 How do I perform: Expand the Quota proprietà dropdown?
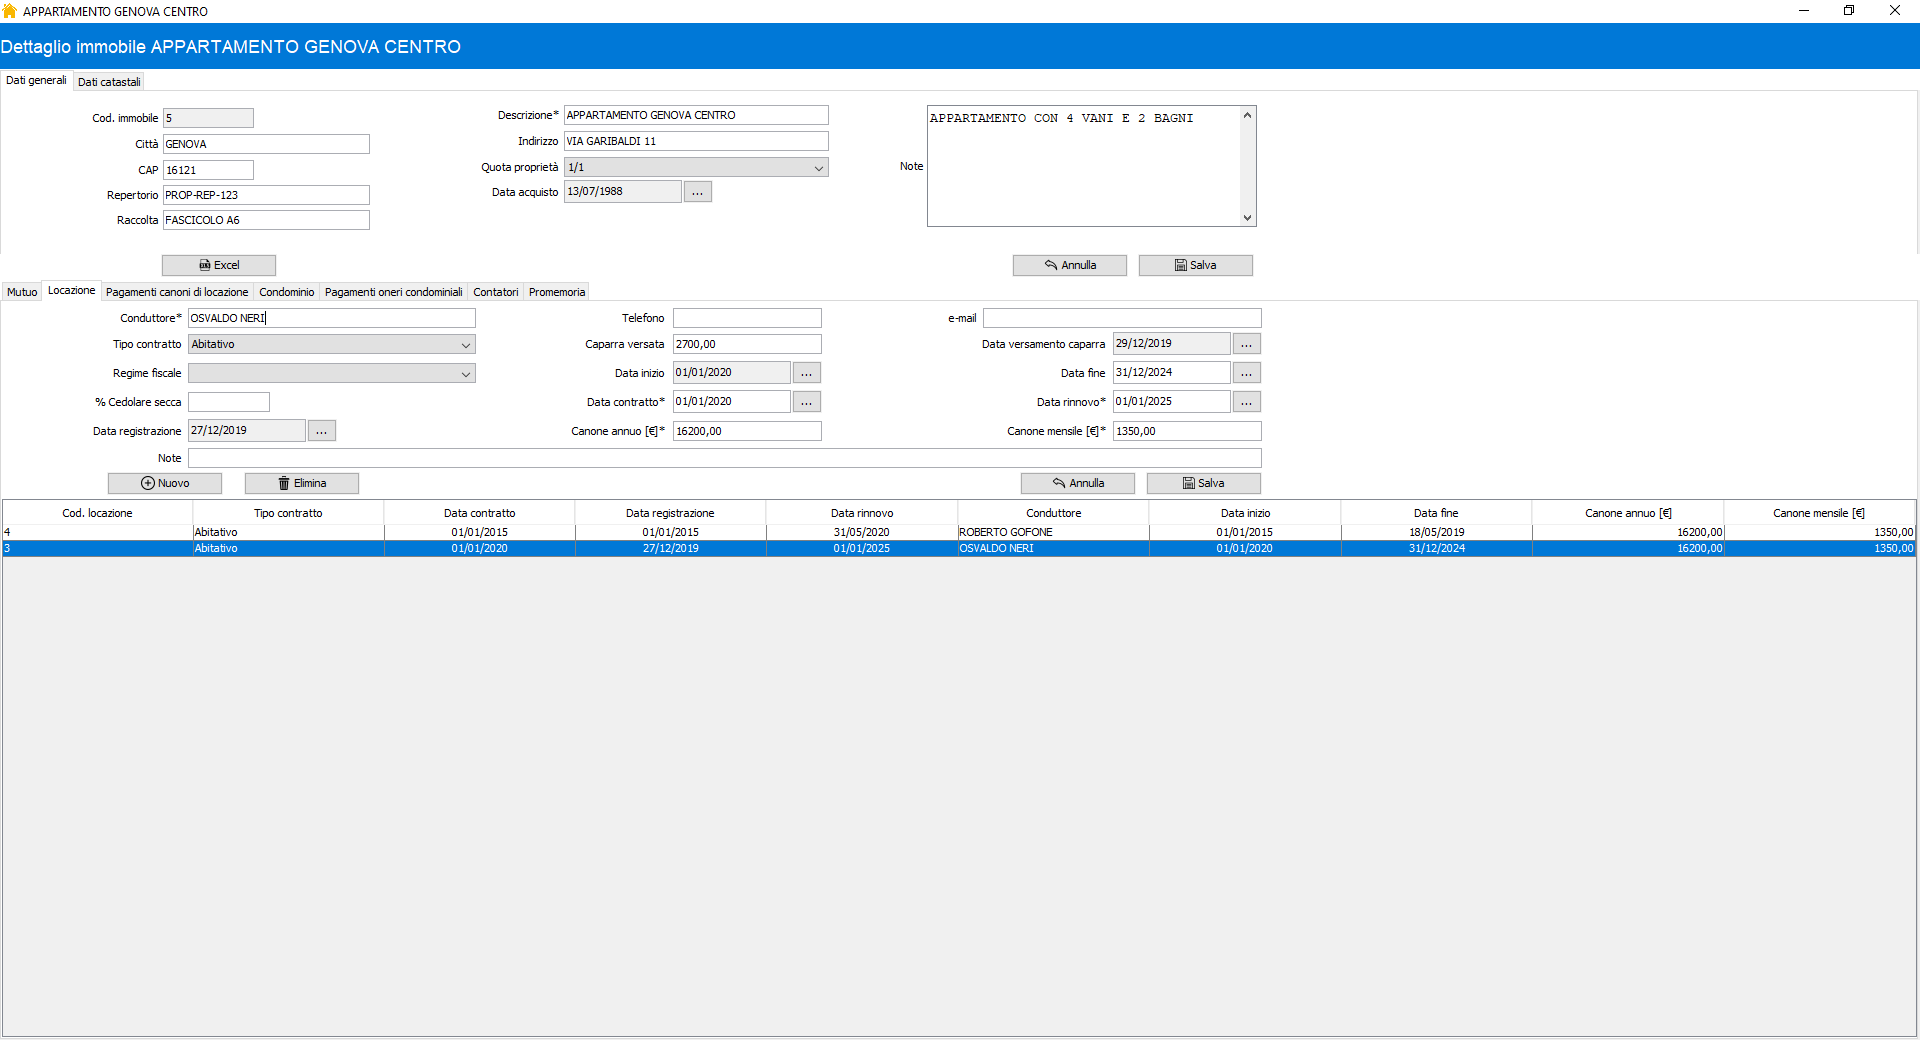coord(818,168)
